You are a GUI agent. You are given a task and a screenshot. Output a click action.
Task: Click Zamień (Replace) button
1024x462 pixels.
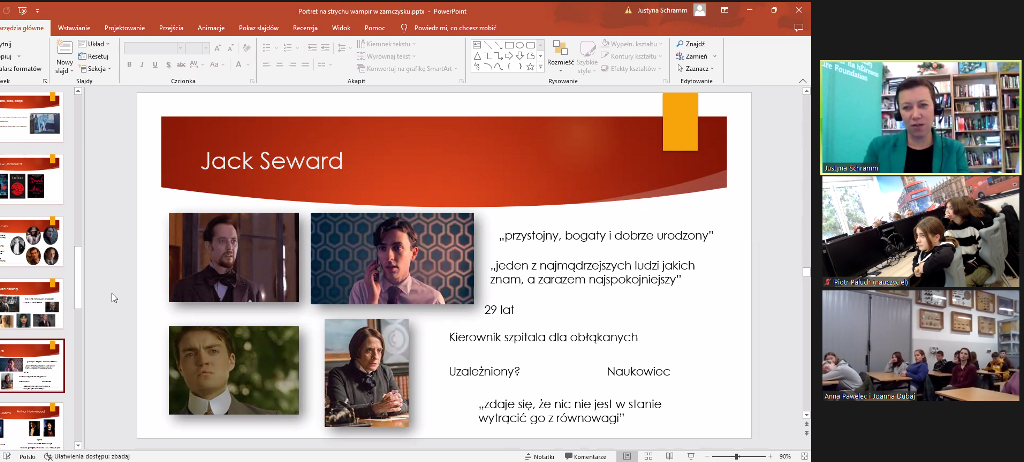[694, 57]
